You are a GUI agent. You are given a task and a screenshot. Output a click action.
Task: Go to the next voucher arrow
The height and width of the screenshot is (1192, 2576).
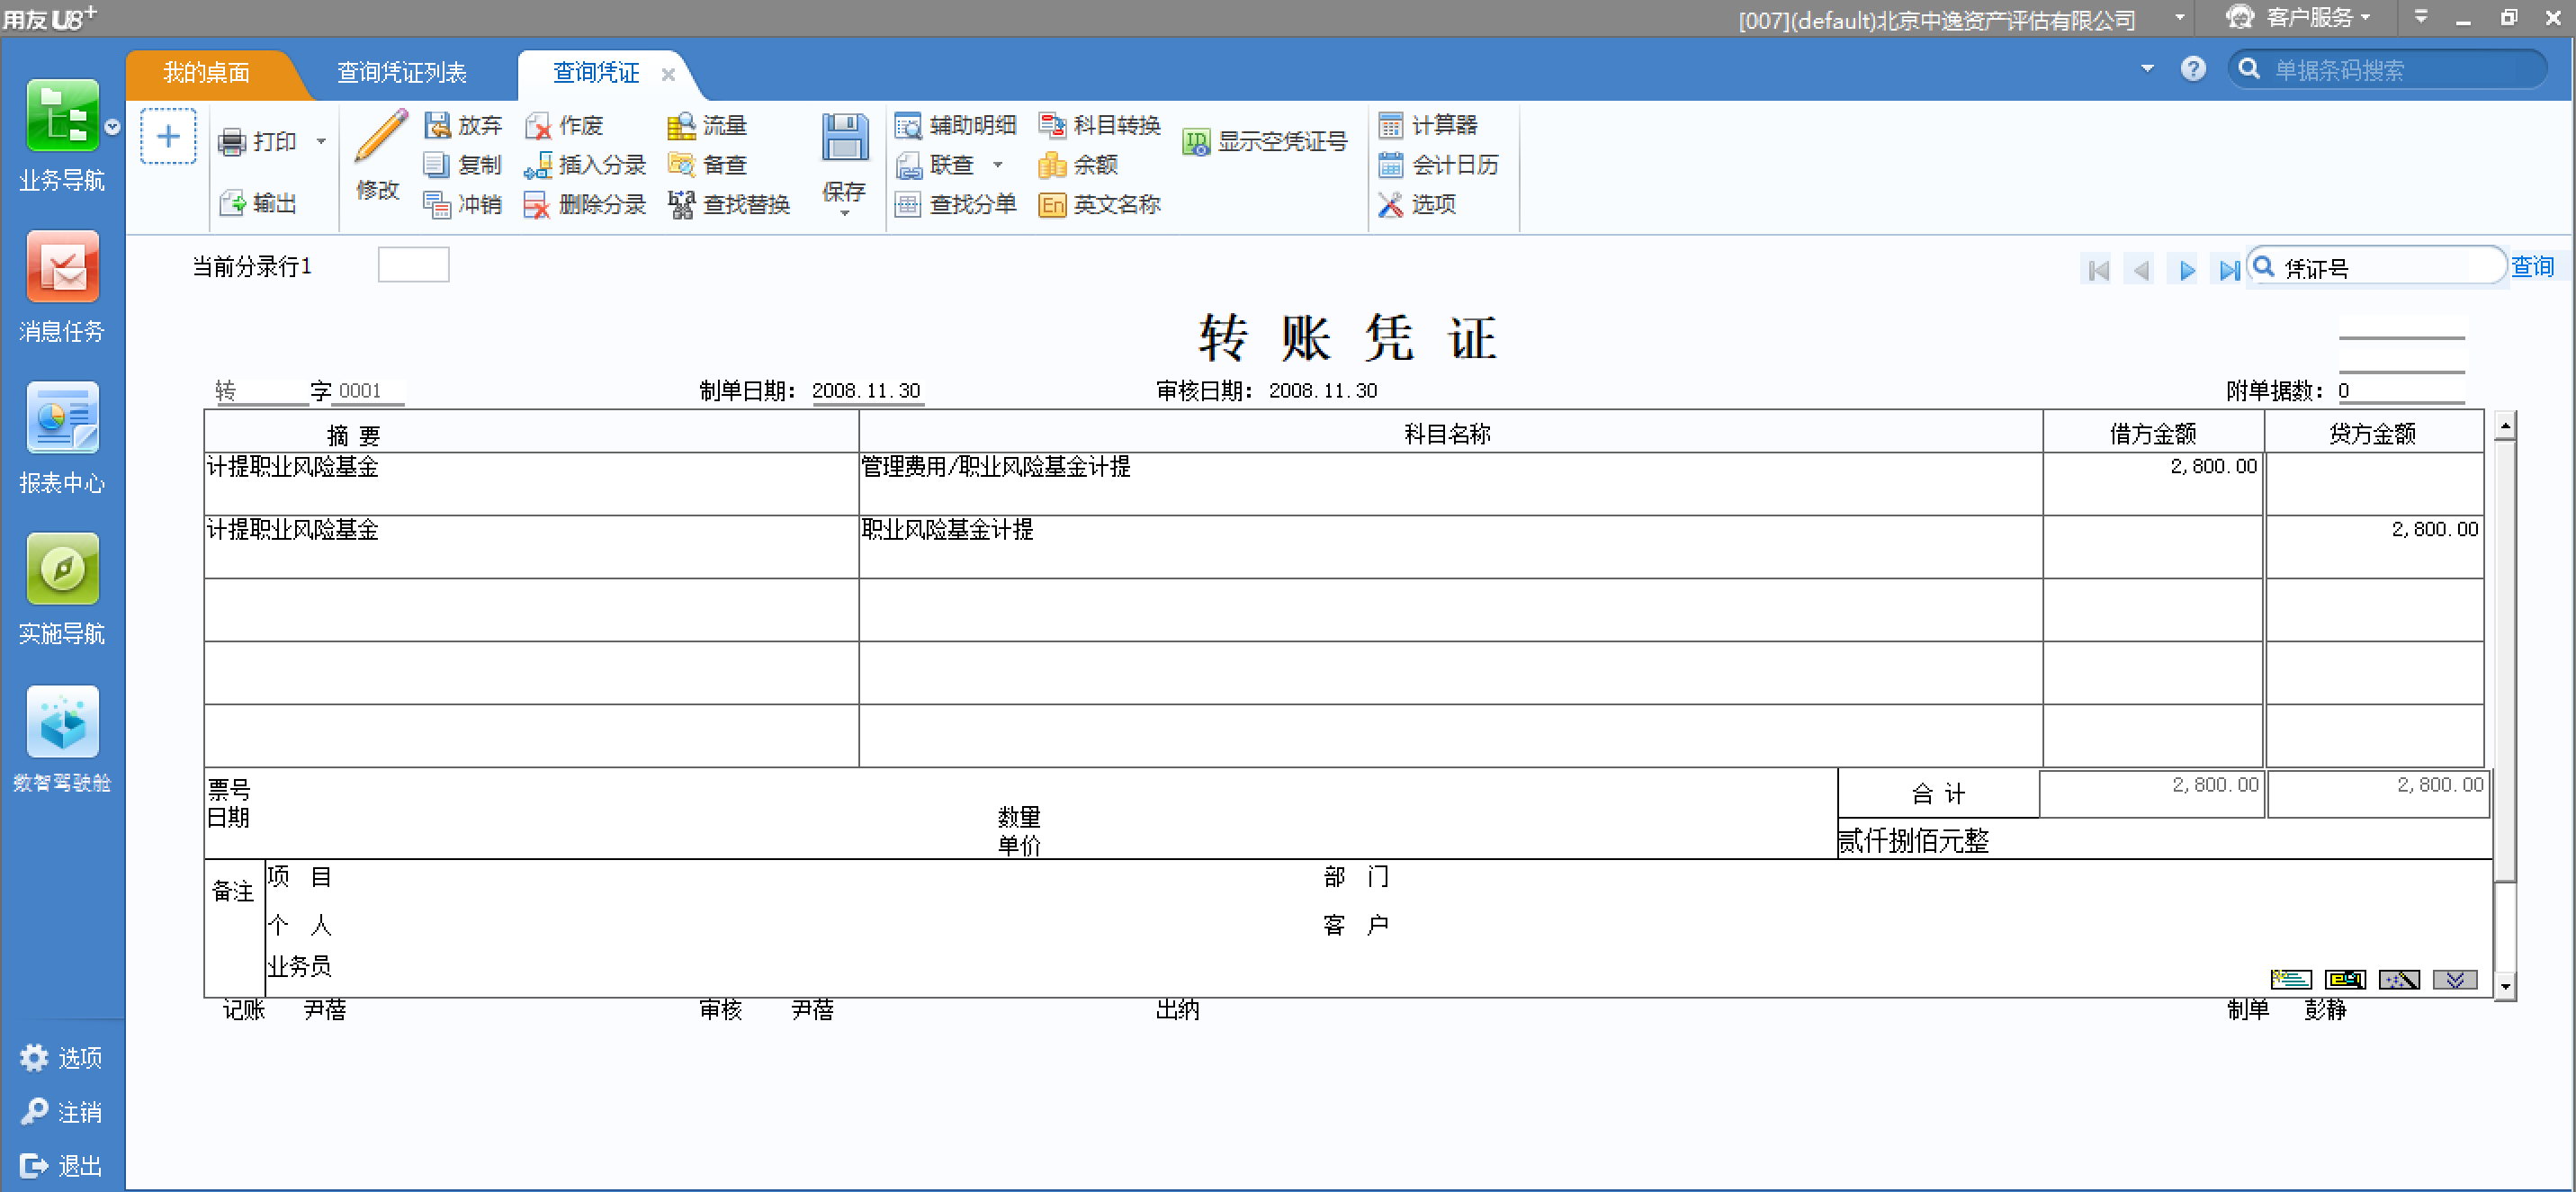(x=2186, y=270)
